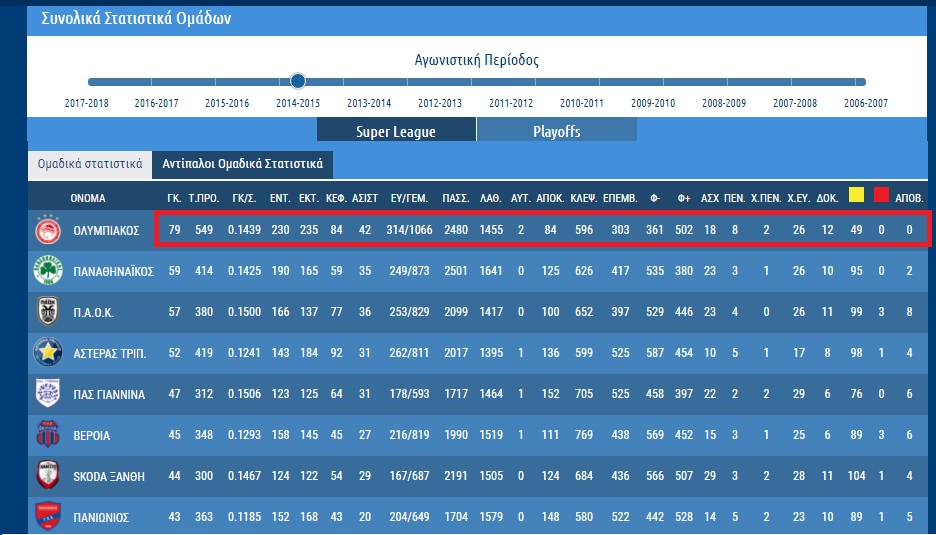Viewport: 936px width, 535px height.
Task: Select the 2012-2013 season
Action: (440, 103)
